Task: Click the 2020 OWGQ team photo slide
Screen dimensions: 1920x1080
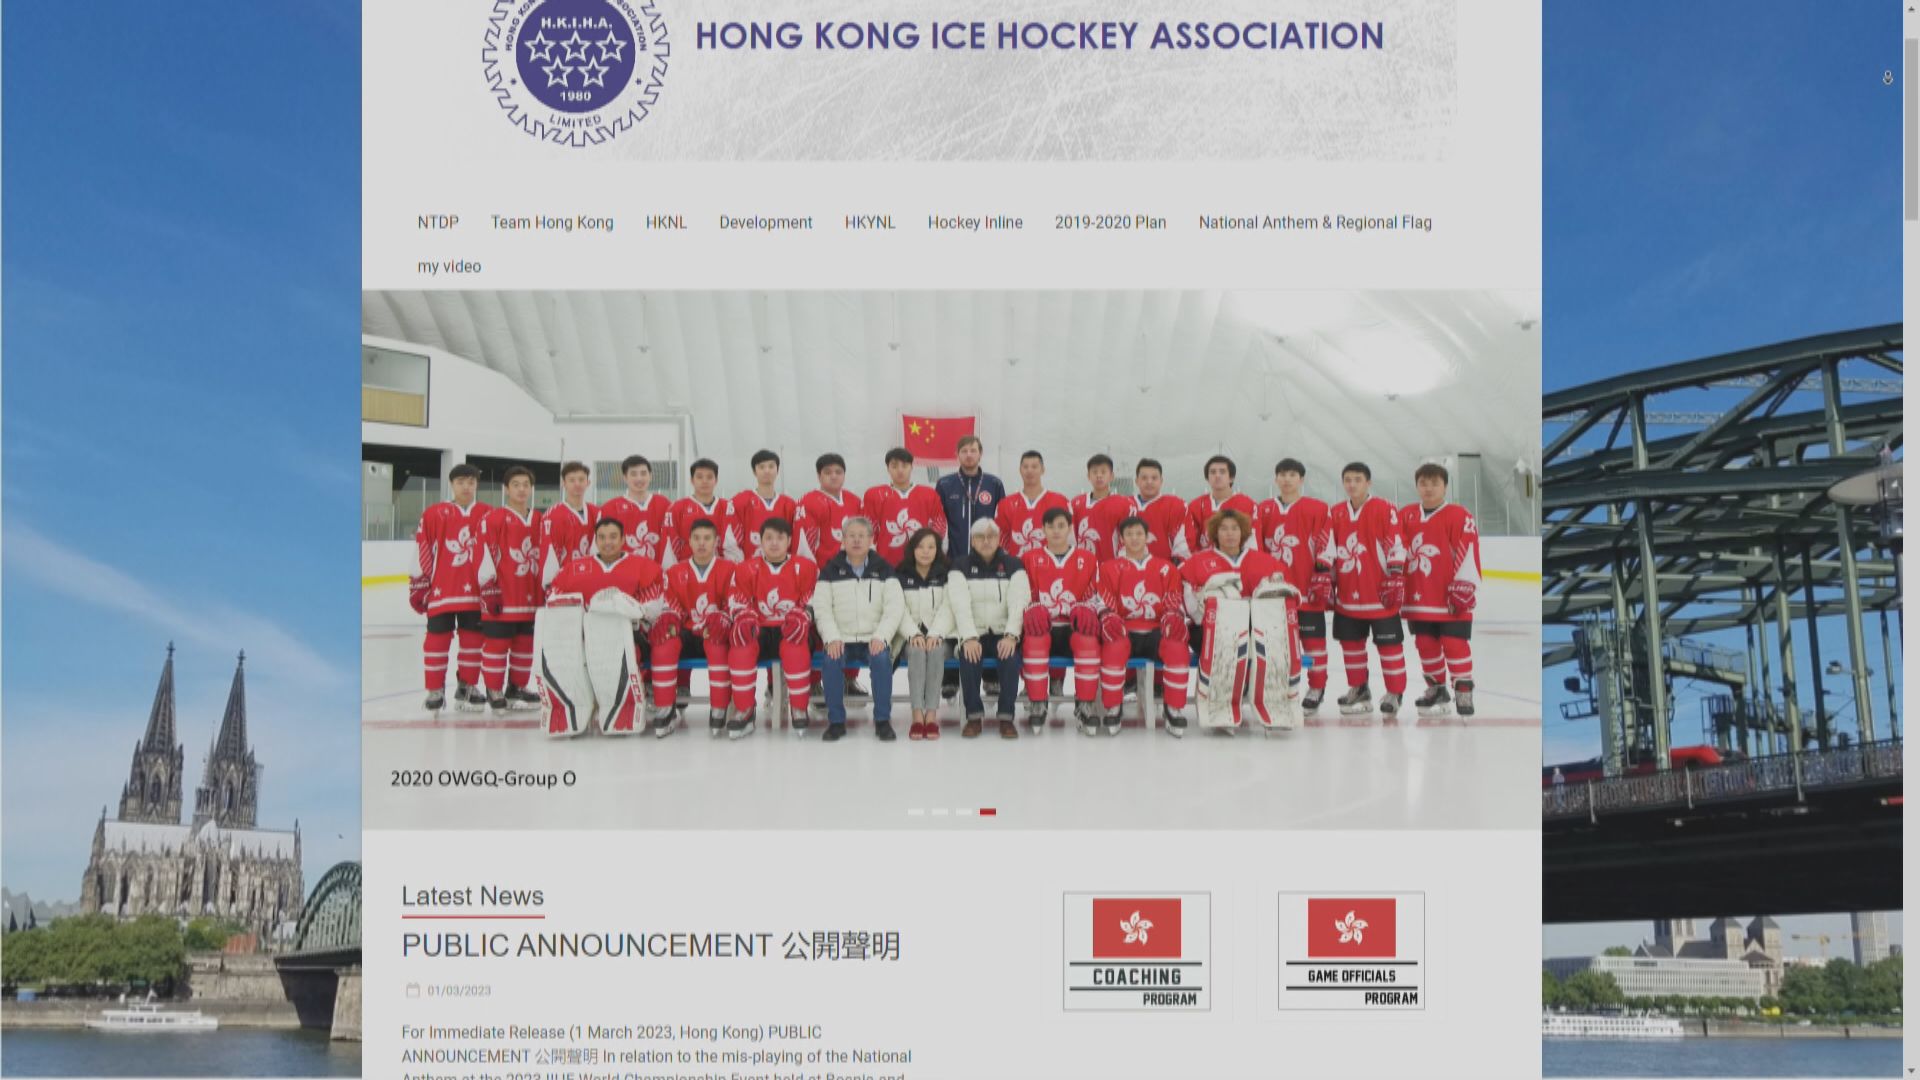Action: (951, 560)
